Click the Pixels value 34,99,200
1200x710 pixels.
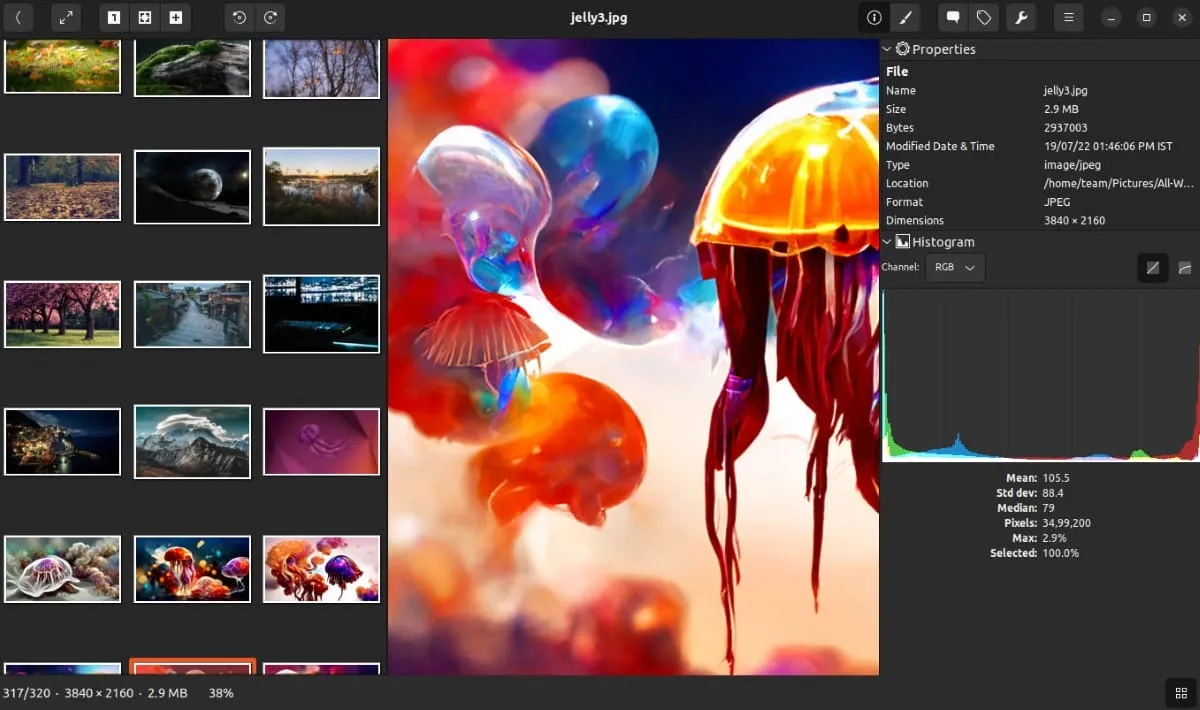1066,523
